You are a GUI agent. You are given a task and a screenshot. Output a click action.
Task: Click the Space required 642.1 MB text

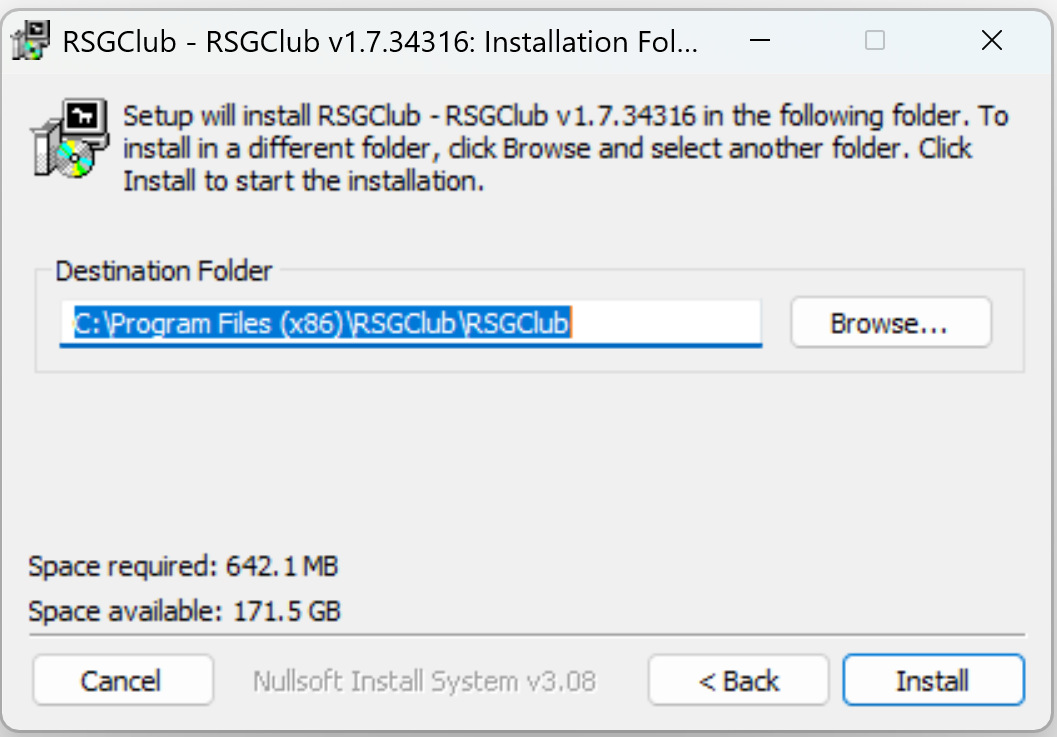click(183, 566)
